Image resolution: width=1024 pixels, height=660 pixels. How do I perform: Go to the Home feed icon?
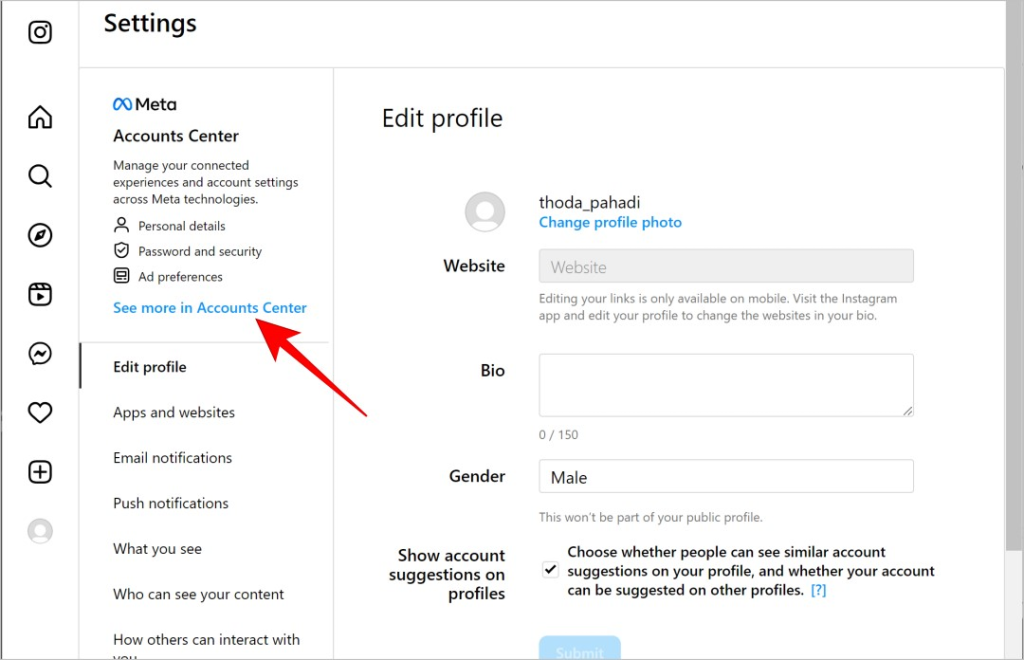pyautogui.click(x=40, y=117)
